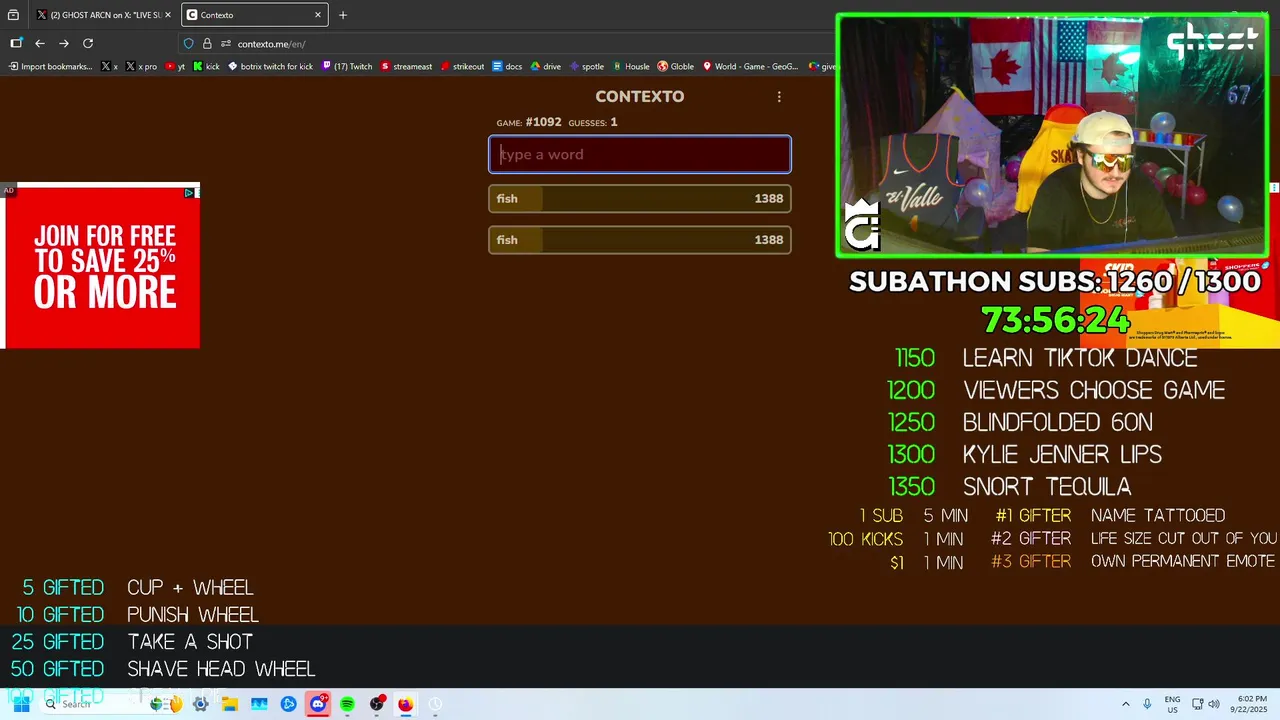Click the AdChoices icon on the ad
Viewport: 1280px width, 720px height.
click(189, 193)
